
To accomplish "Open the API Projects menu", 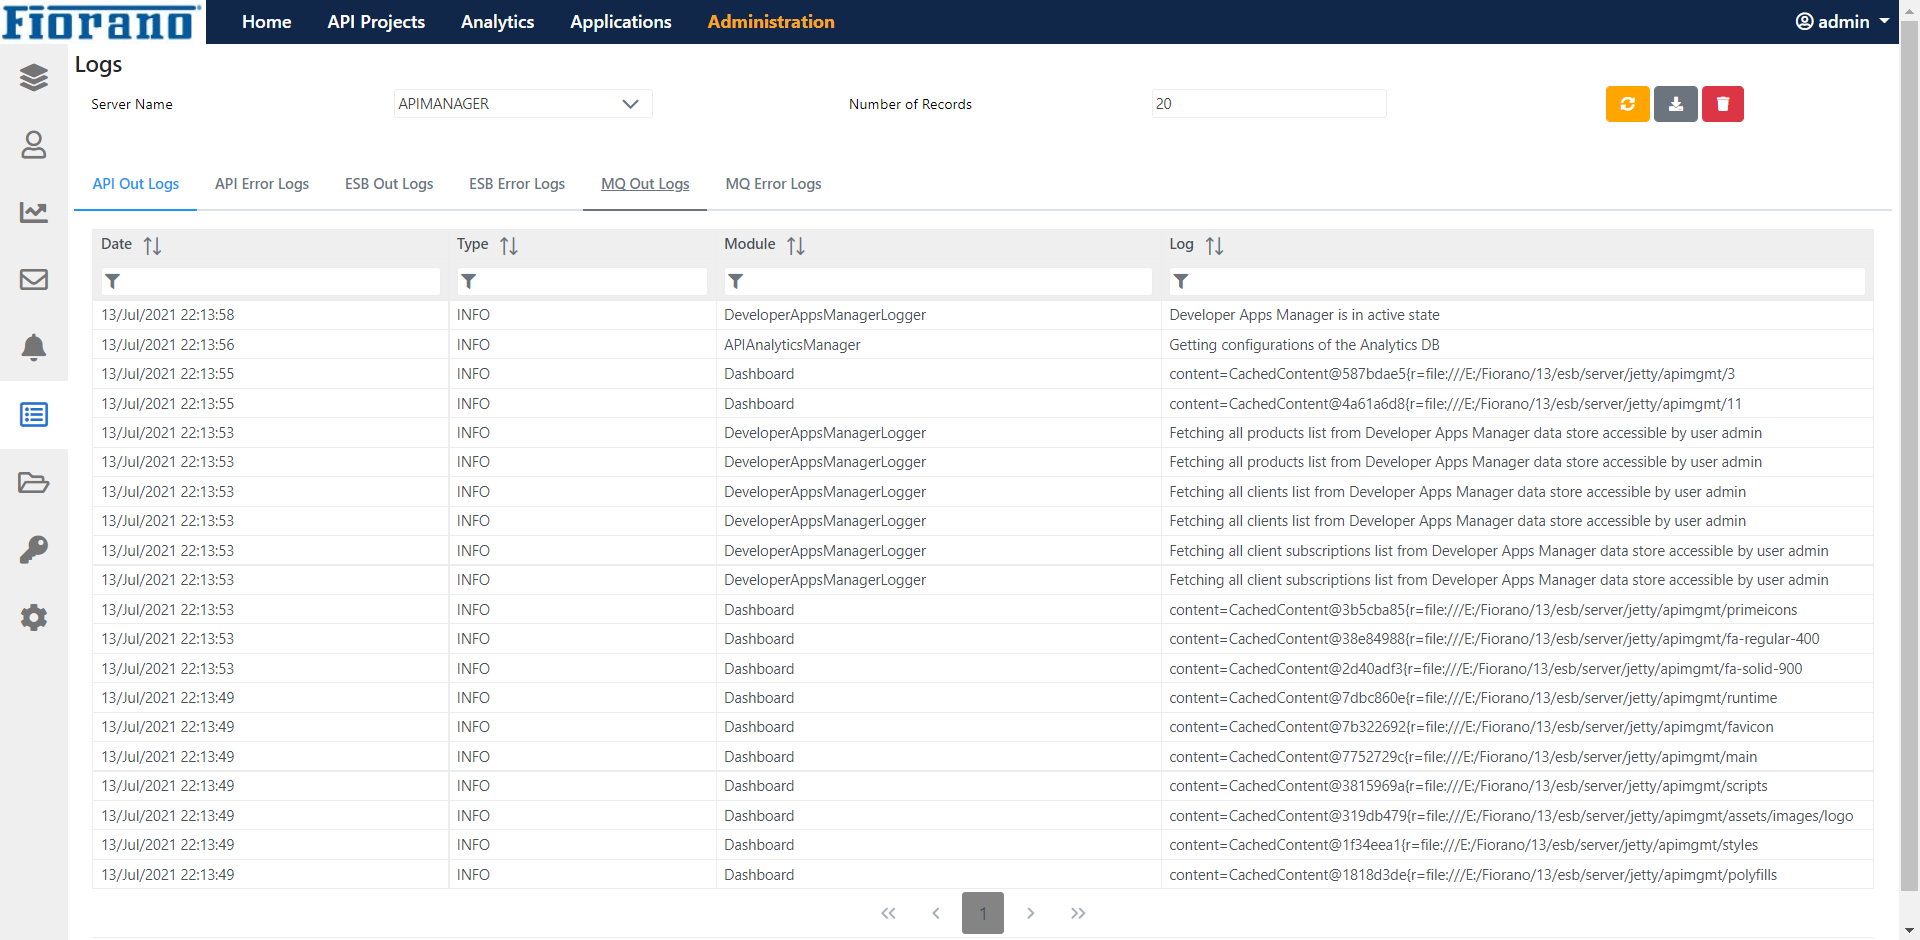I will 376,22.
